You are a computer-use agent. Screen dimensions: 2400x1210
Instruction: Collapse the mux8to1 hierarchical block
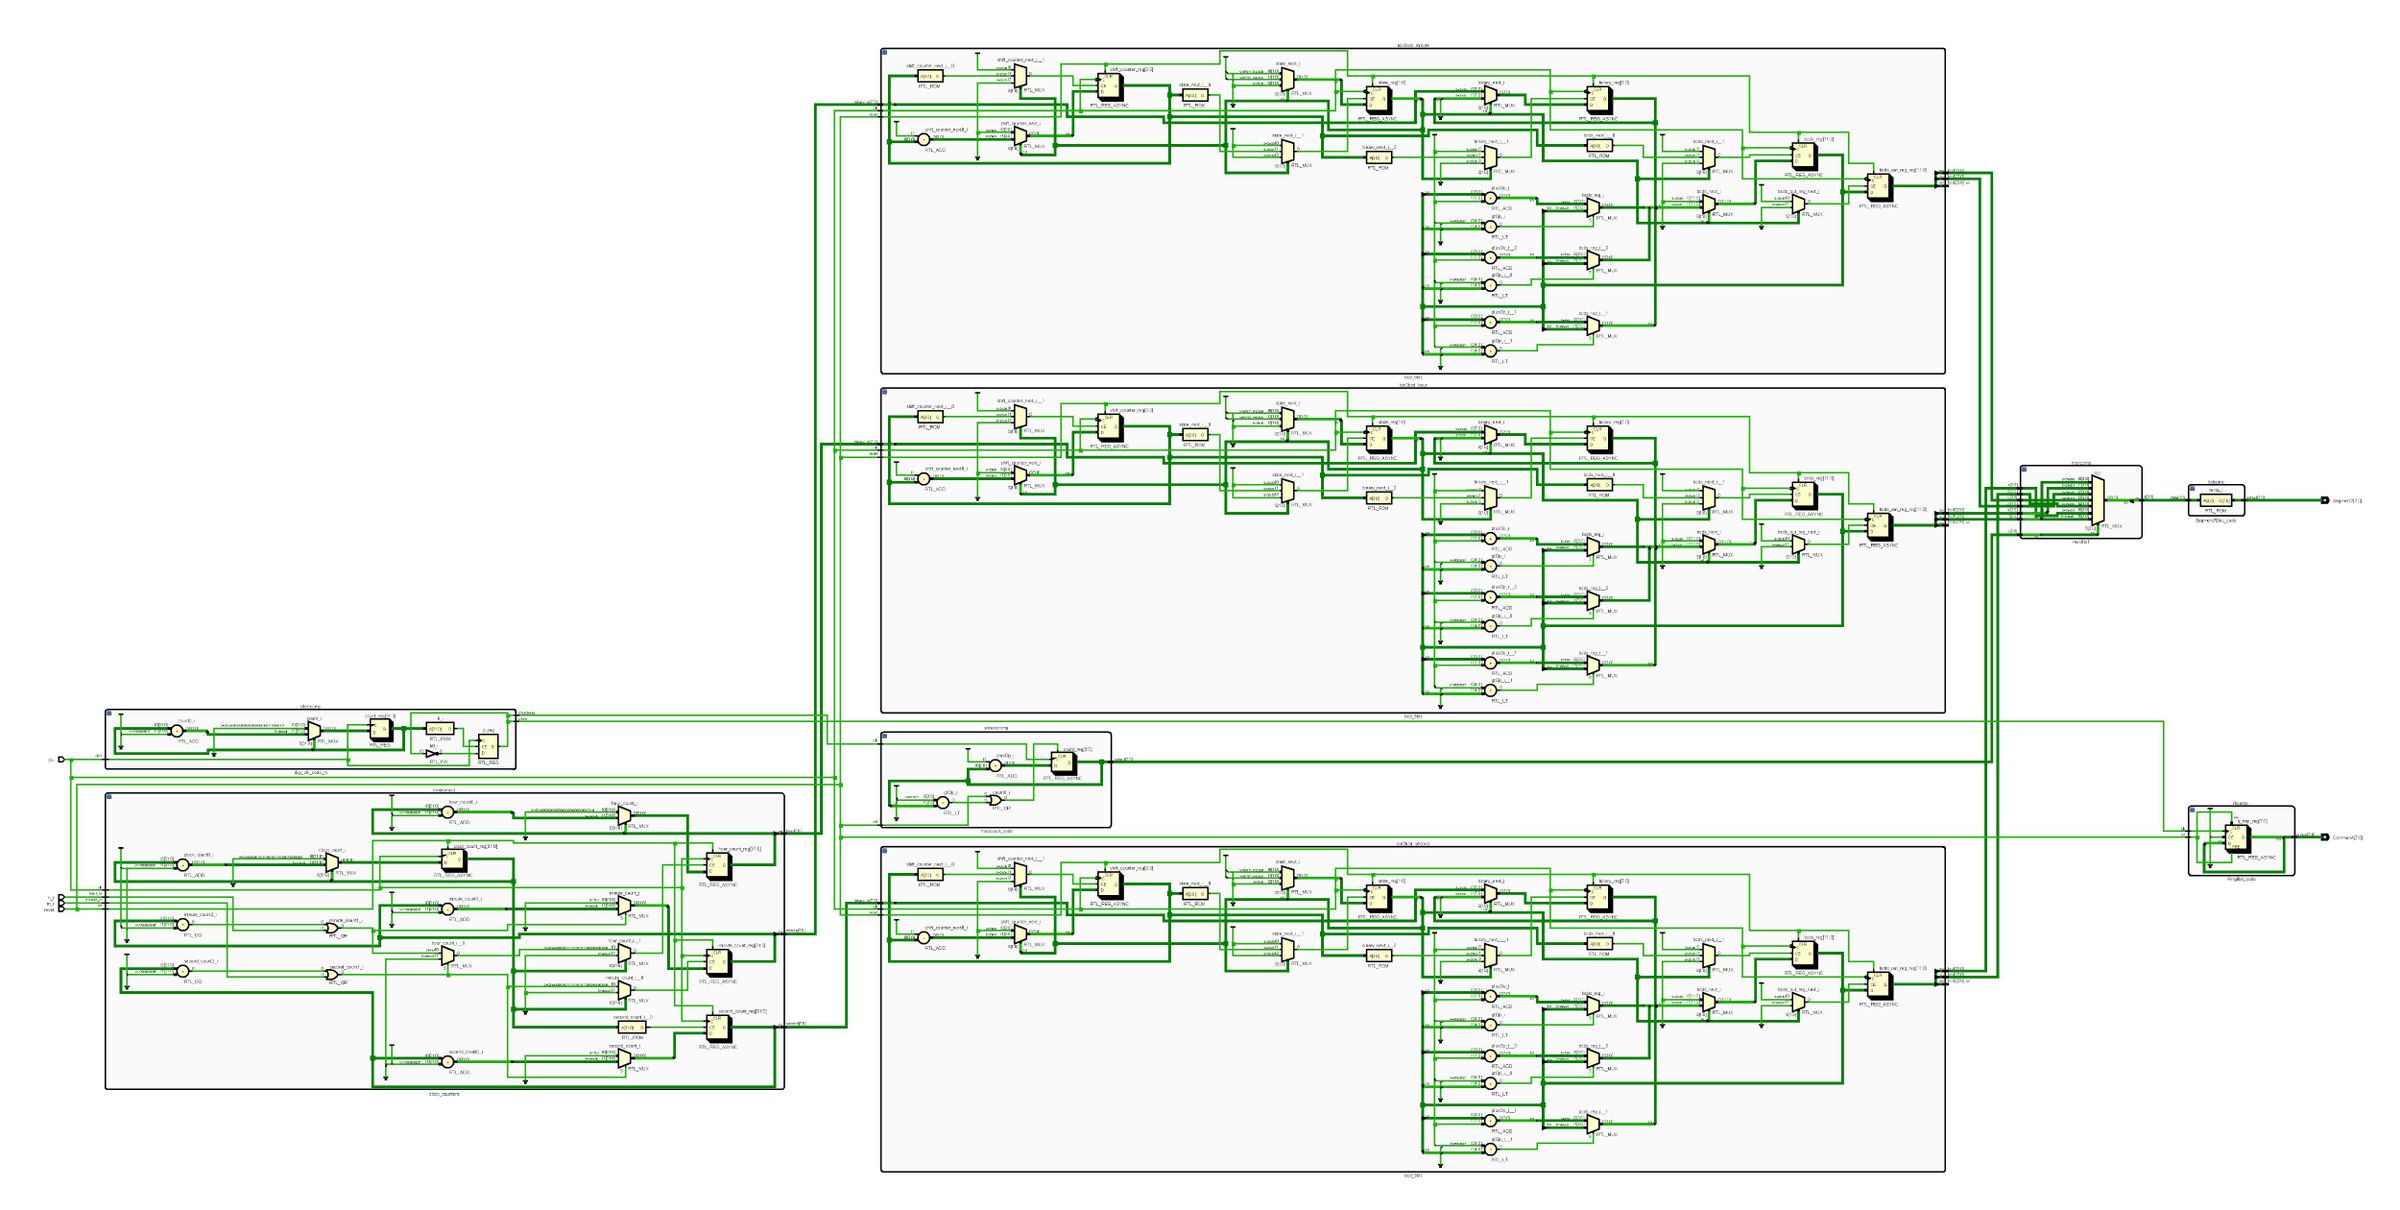point(2024,469)
